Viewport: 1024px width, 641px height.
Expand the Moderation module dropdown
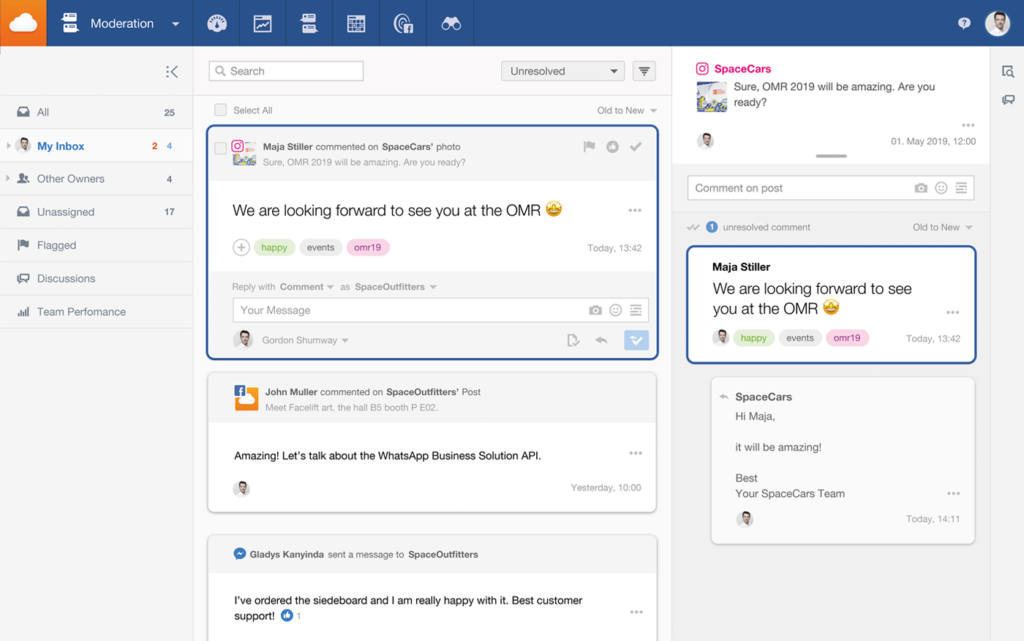click(175, 24)
